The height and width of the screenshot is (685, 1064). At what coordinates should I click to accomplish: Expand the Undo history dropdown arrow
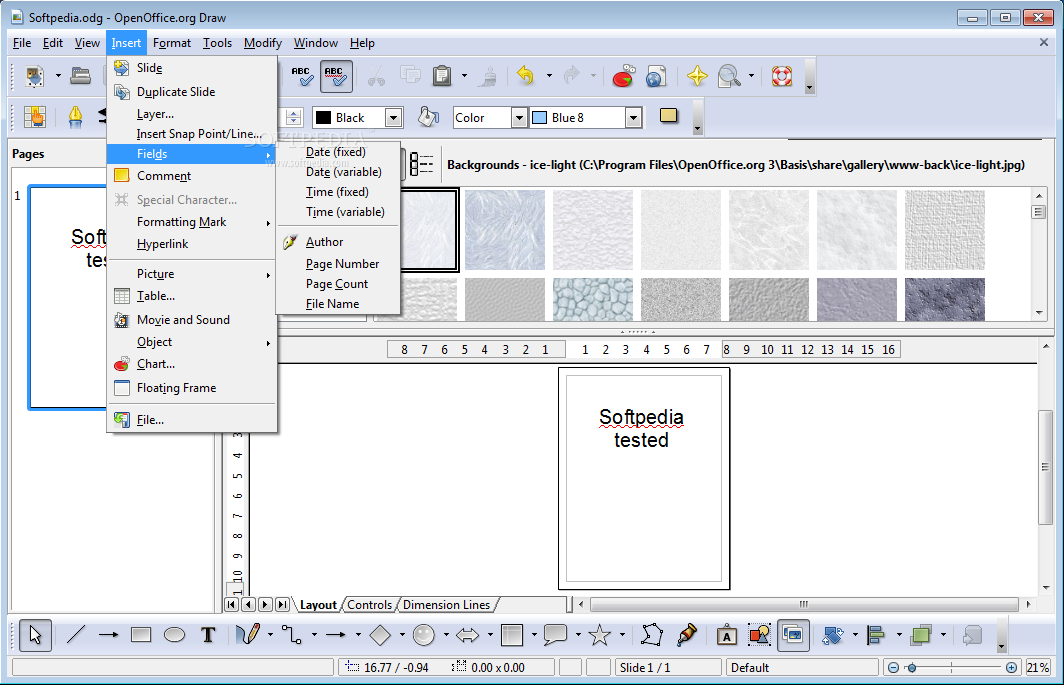point(549,75)
